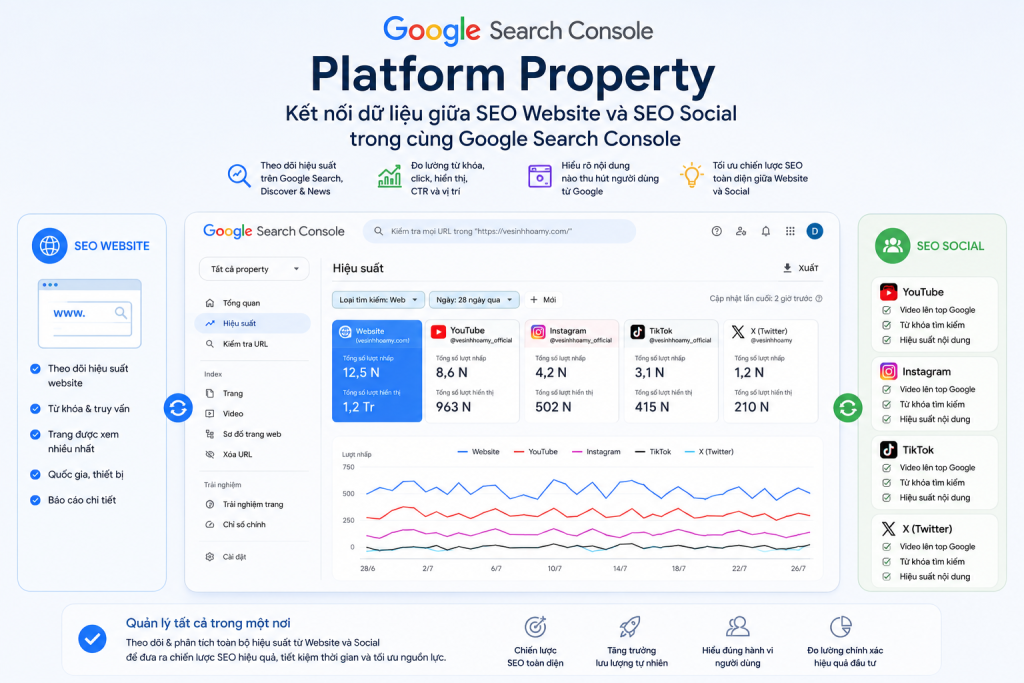The image size is (1024, 683).
Task: Open Kiểm tra URL in the sidebar
Action: [252, 344]
